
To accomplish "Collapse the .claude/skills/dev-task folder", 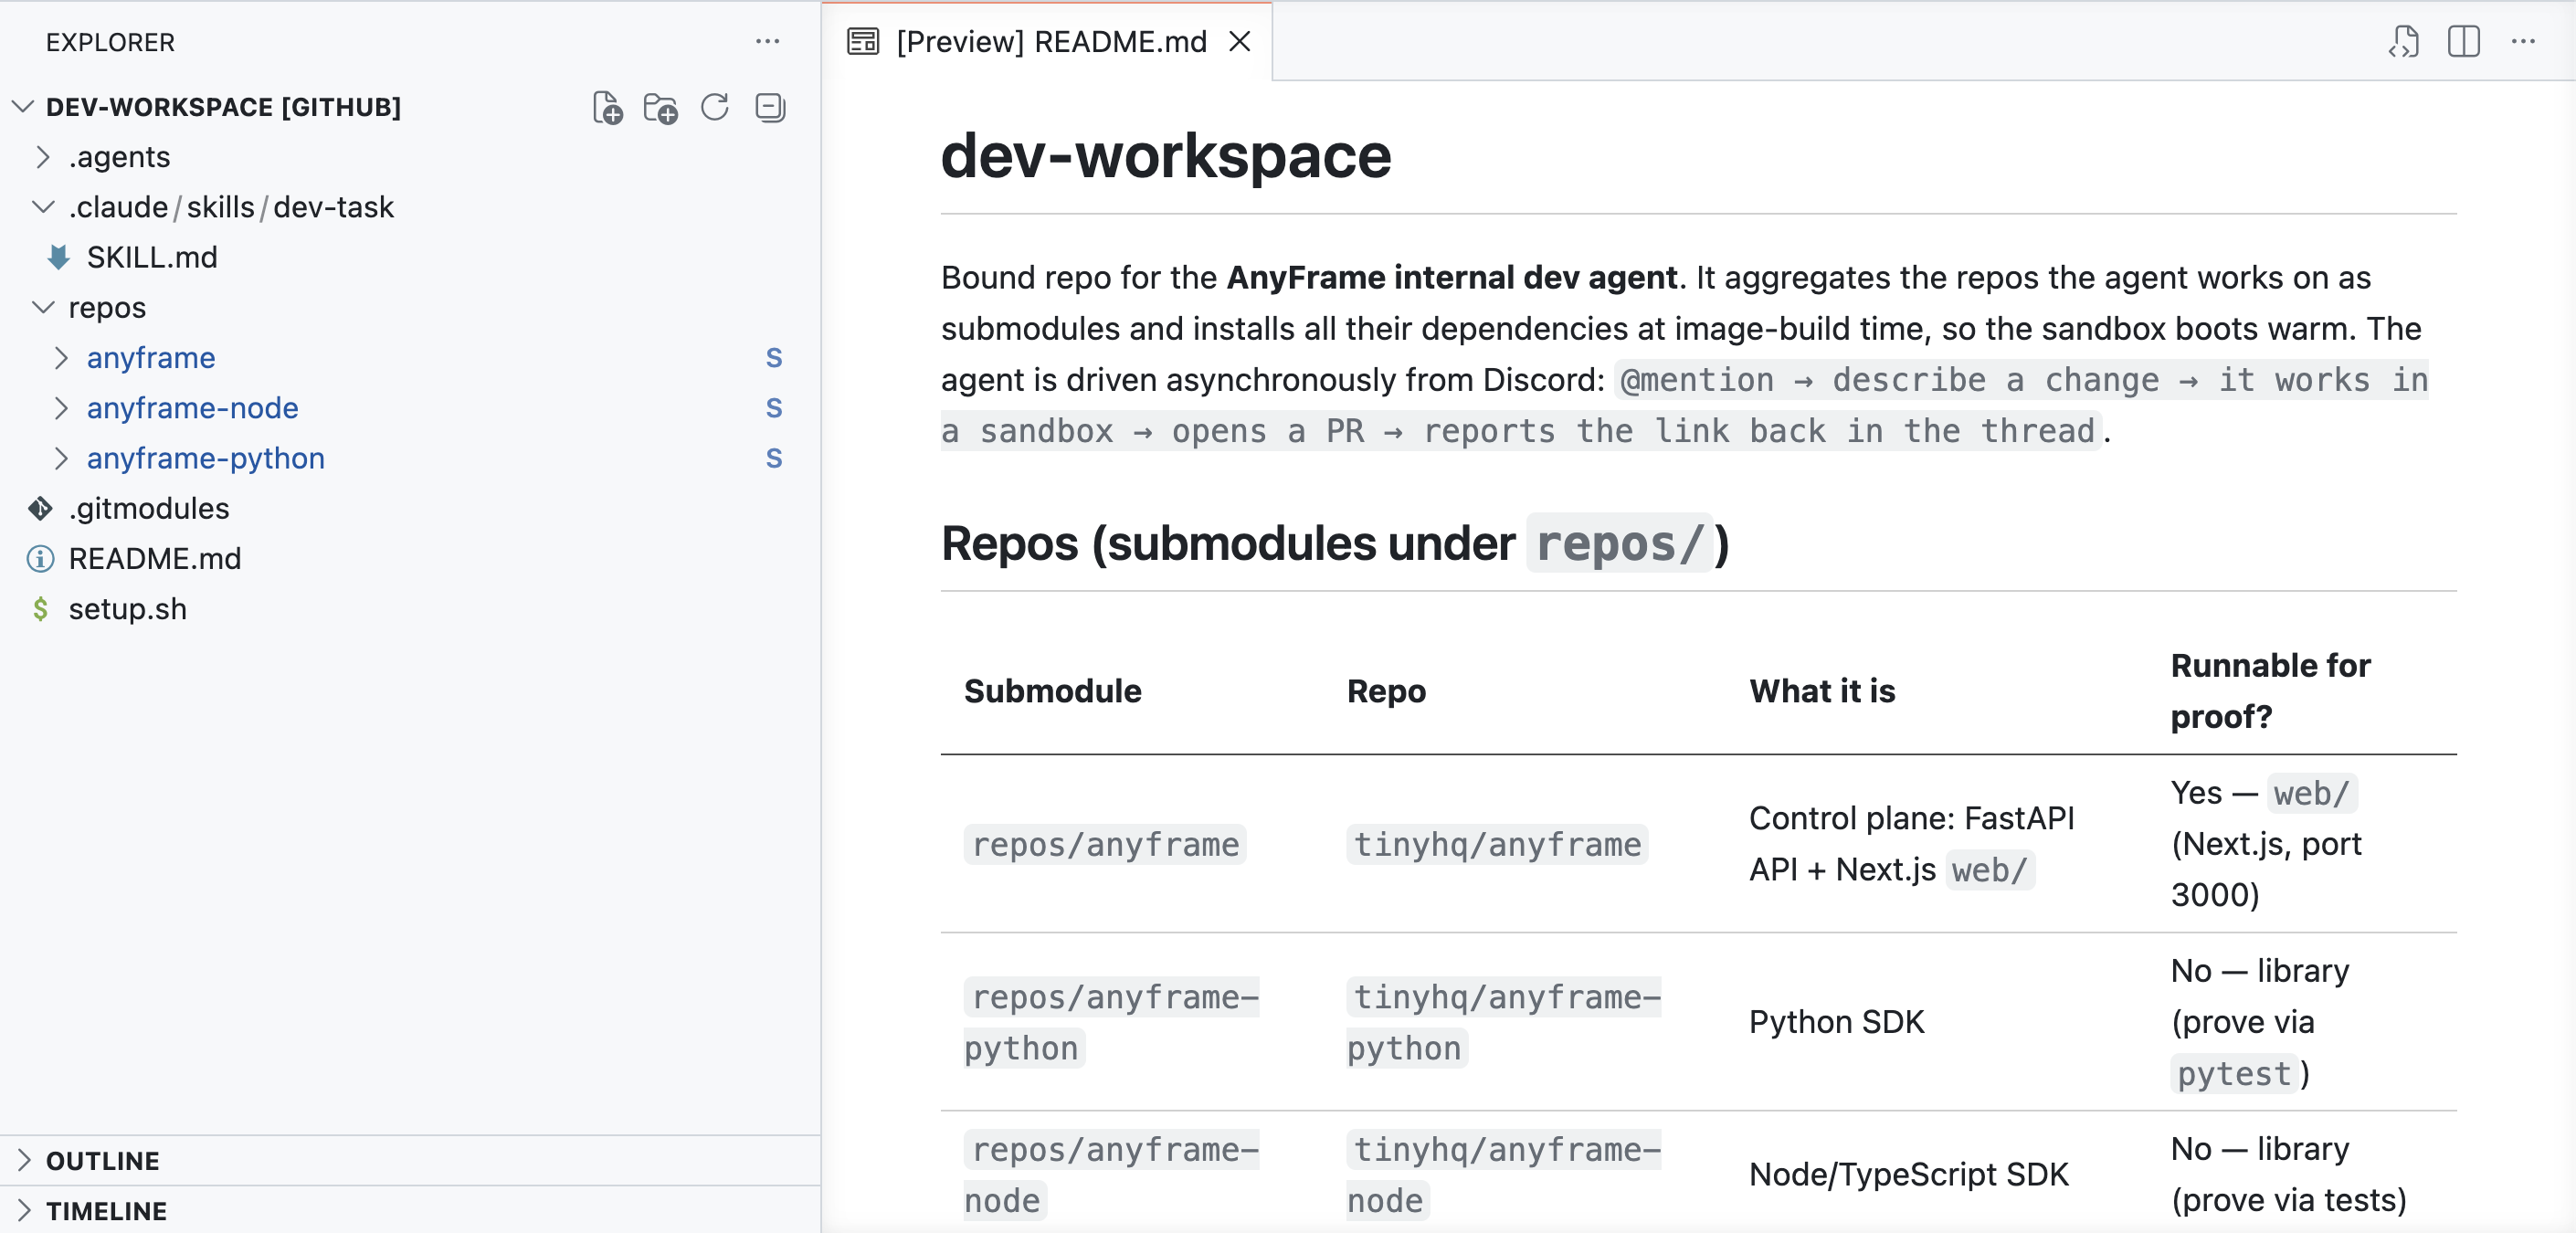I will tap(43, 207).
